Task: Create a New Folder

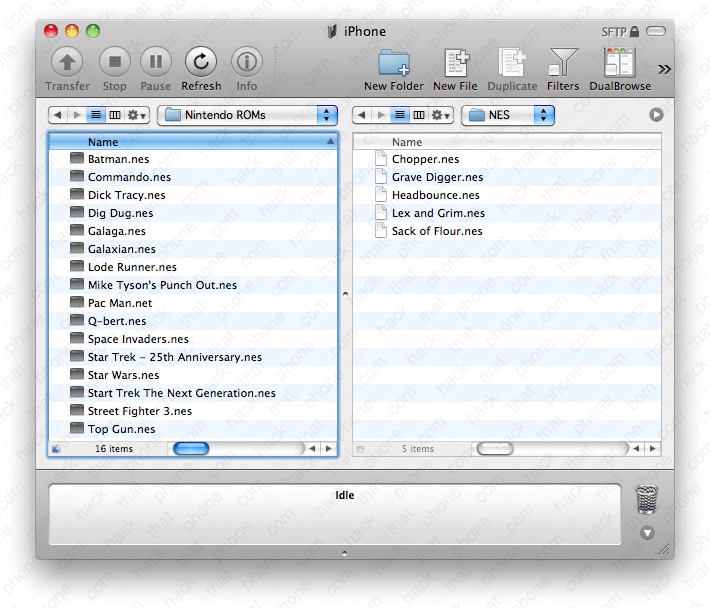Action: (393, 64)
